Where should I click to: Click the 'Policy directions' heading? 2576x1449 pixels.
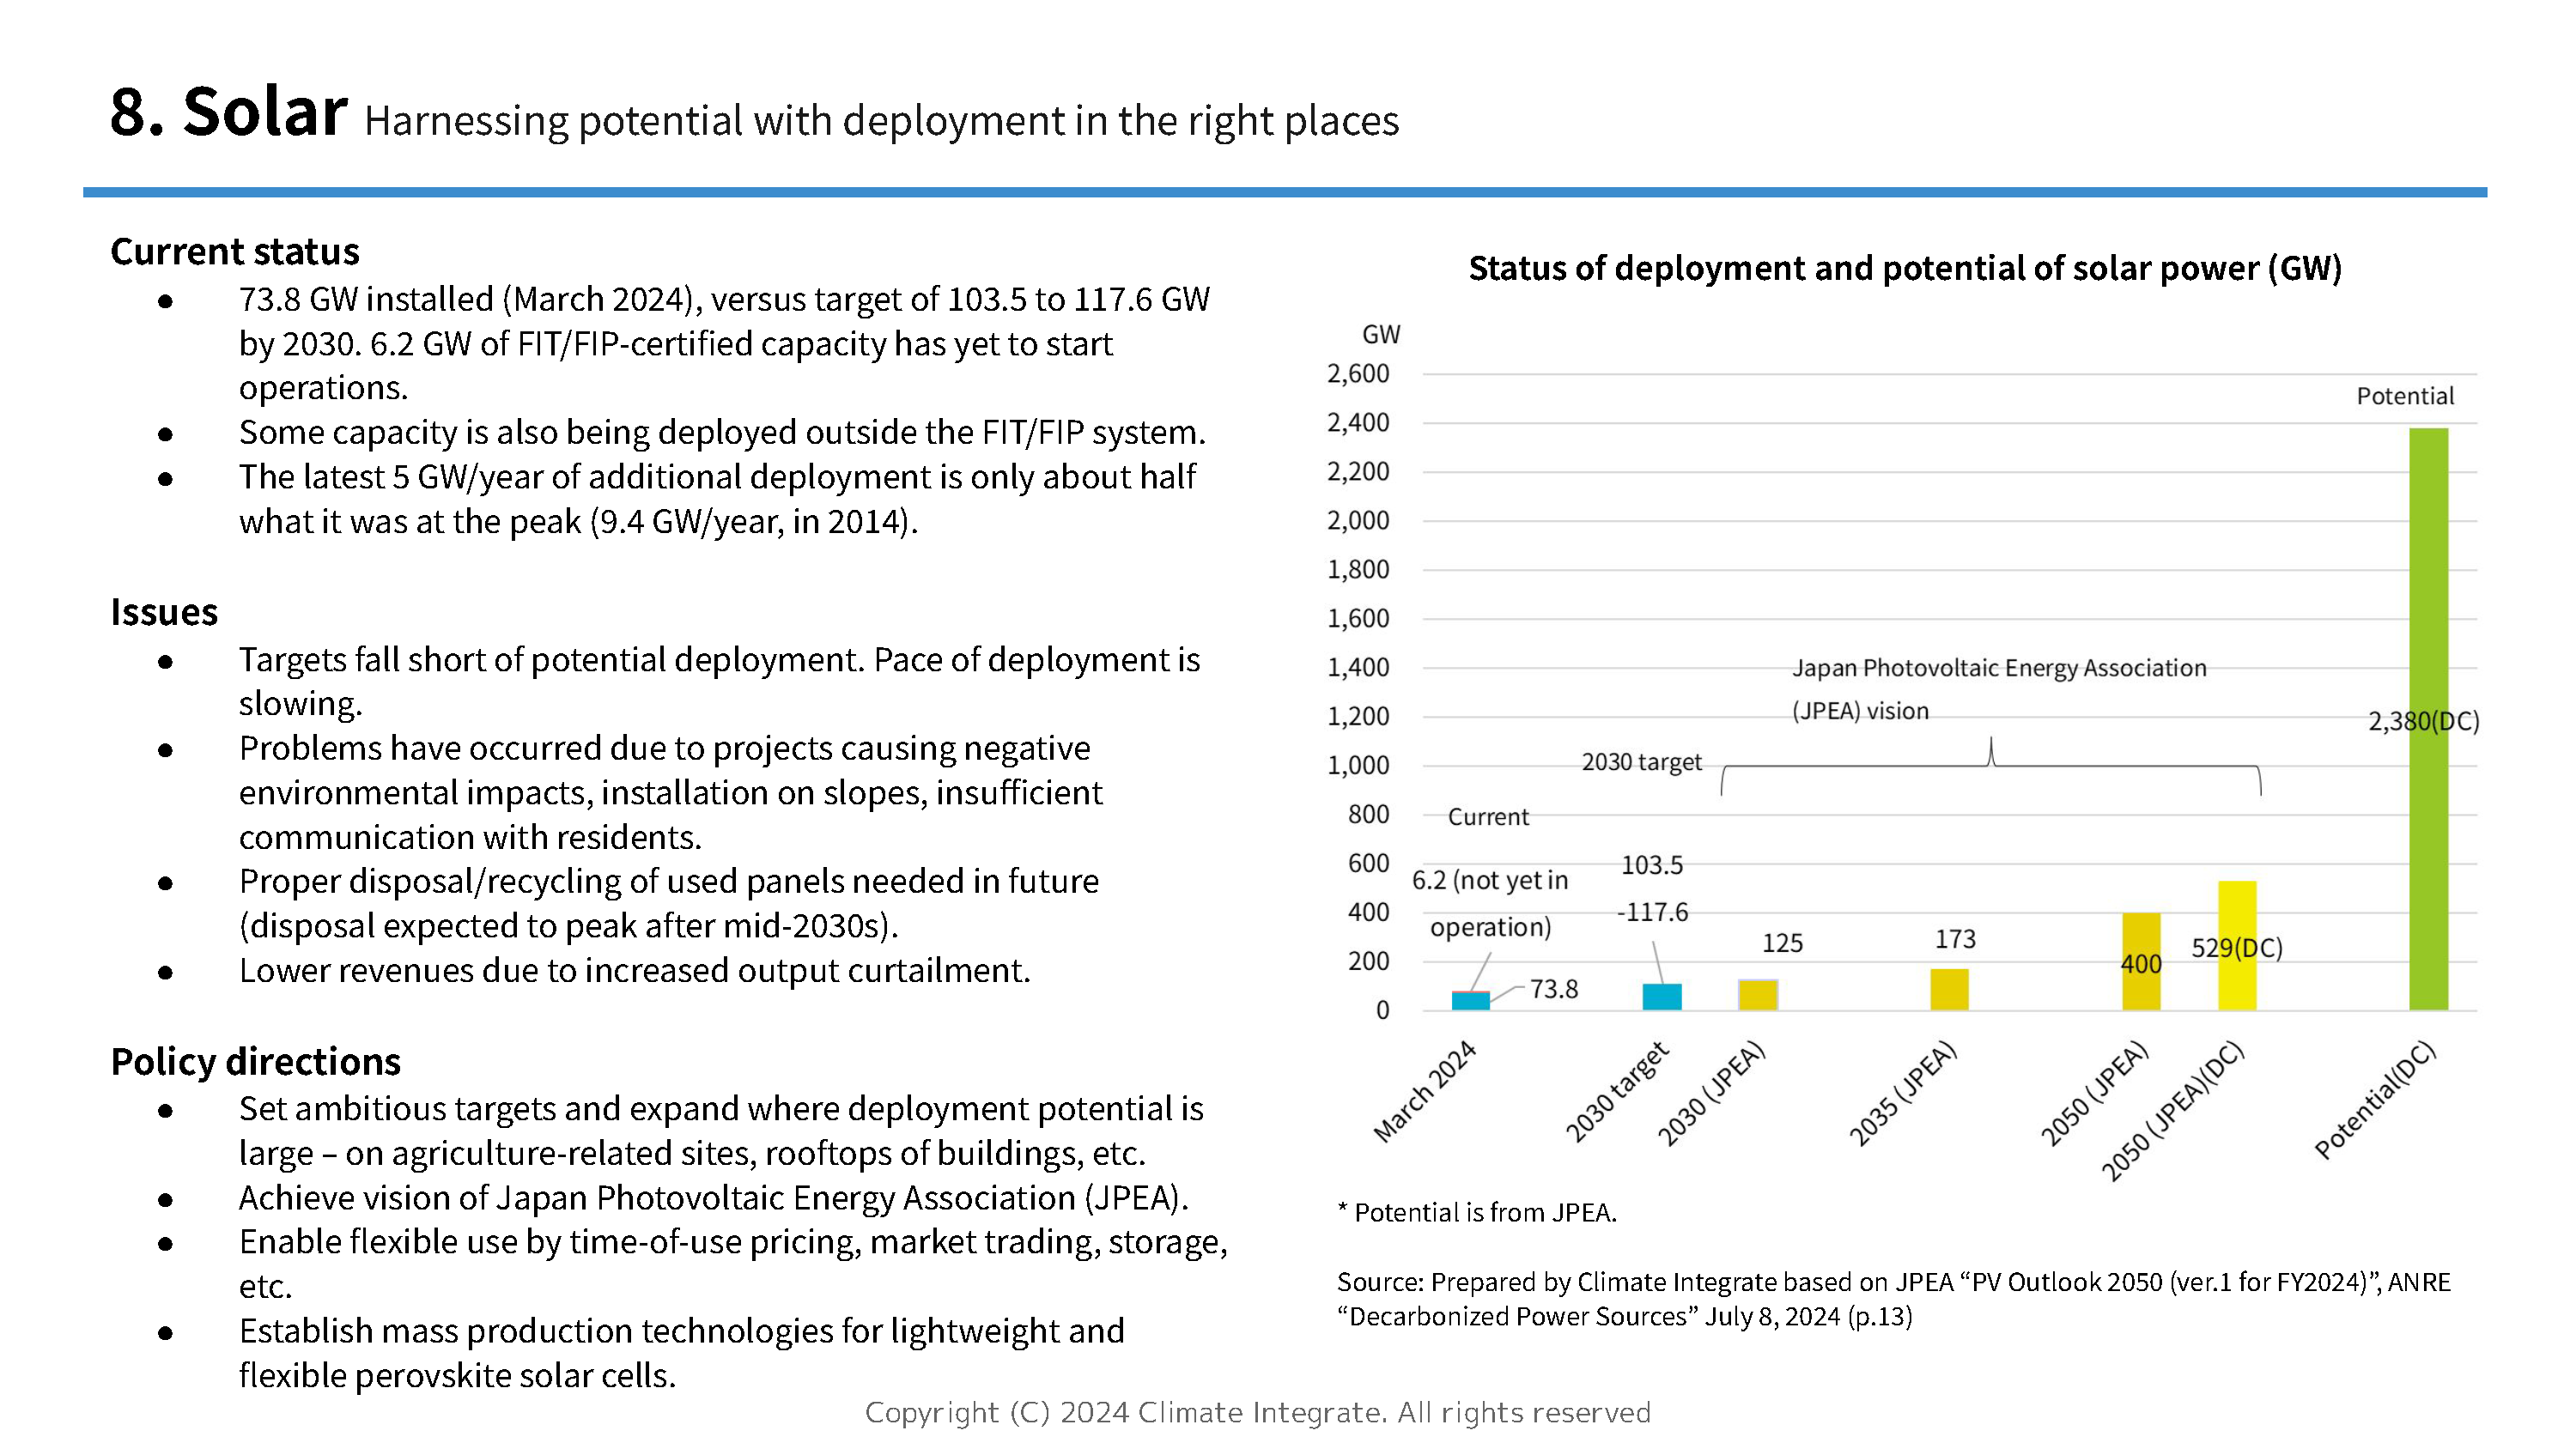coord(255,1061)
